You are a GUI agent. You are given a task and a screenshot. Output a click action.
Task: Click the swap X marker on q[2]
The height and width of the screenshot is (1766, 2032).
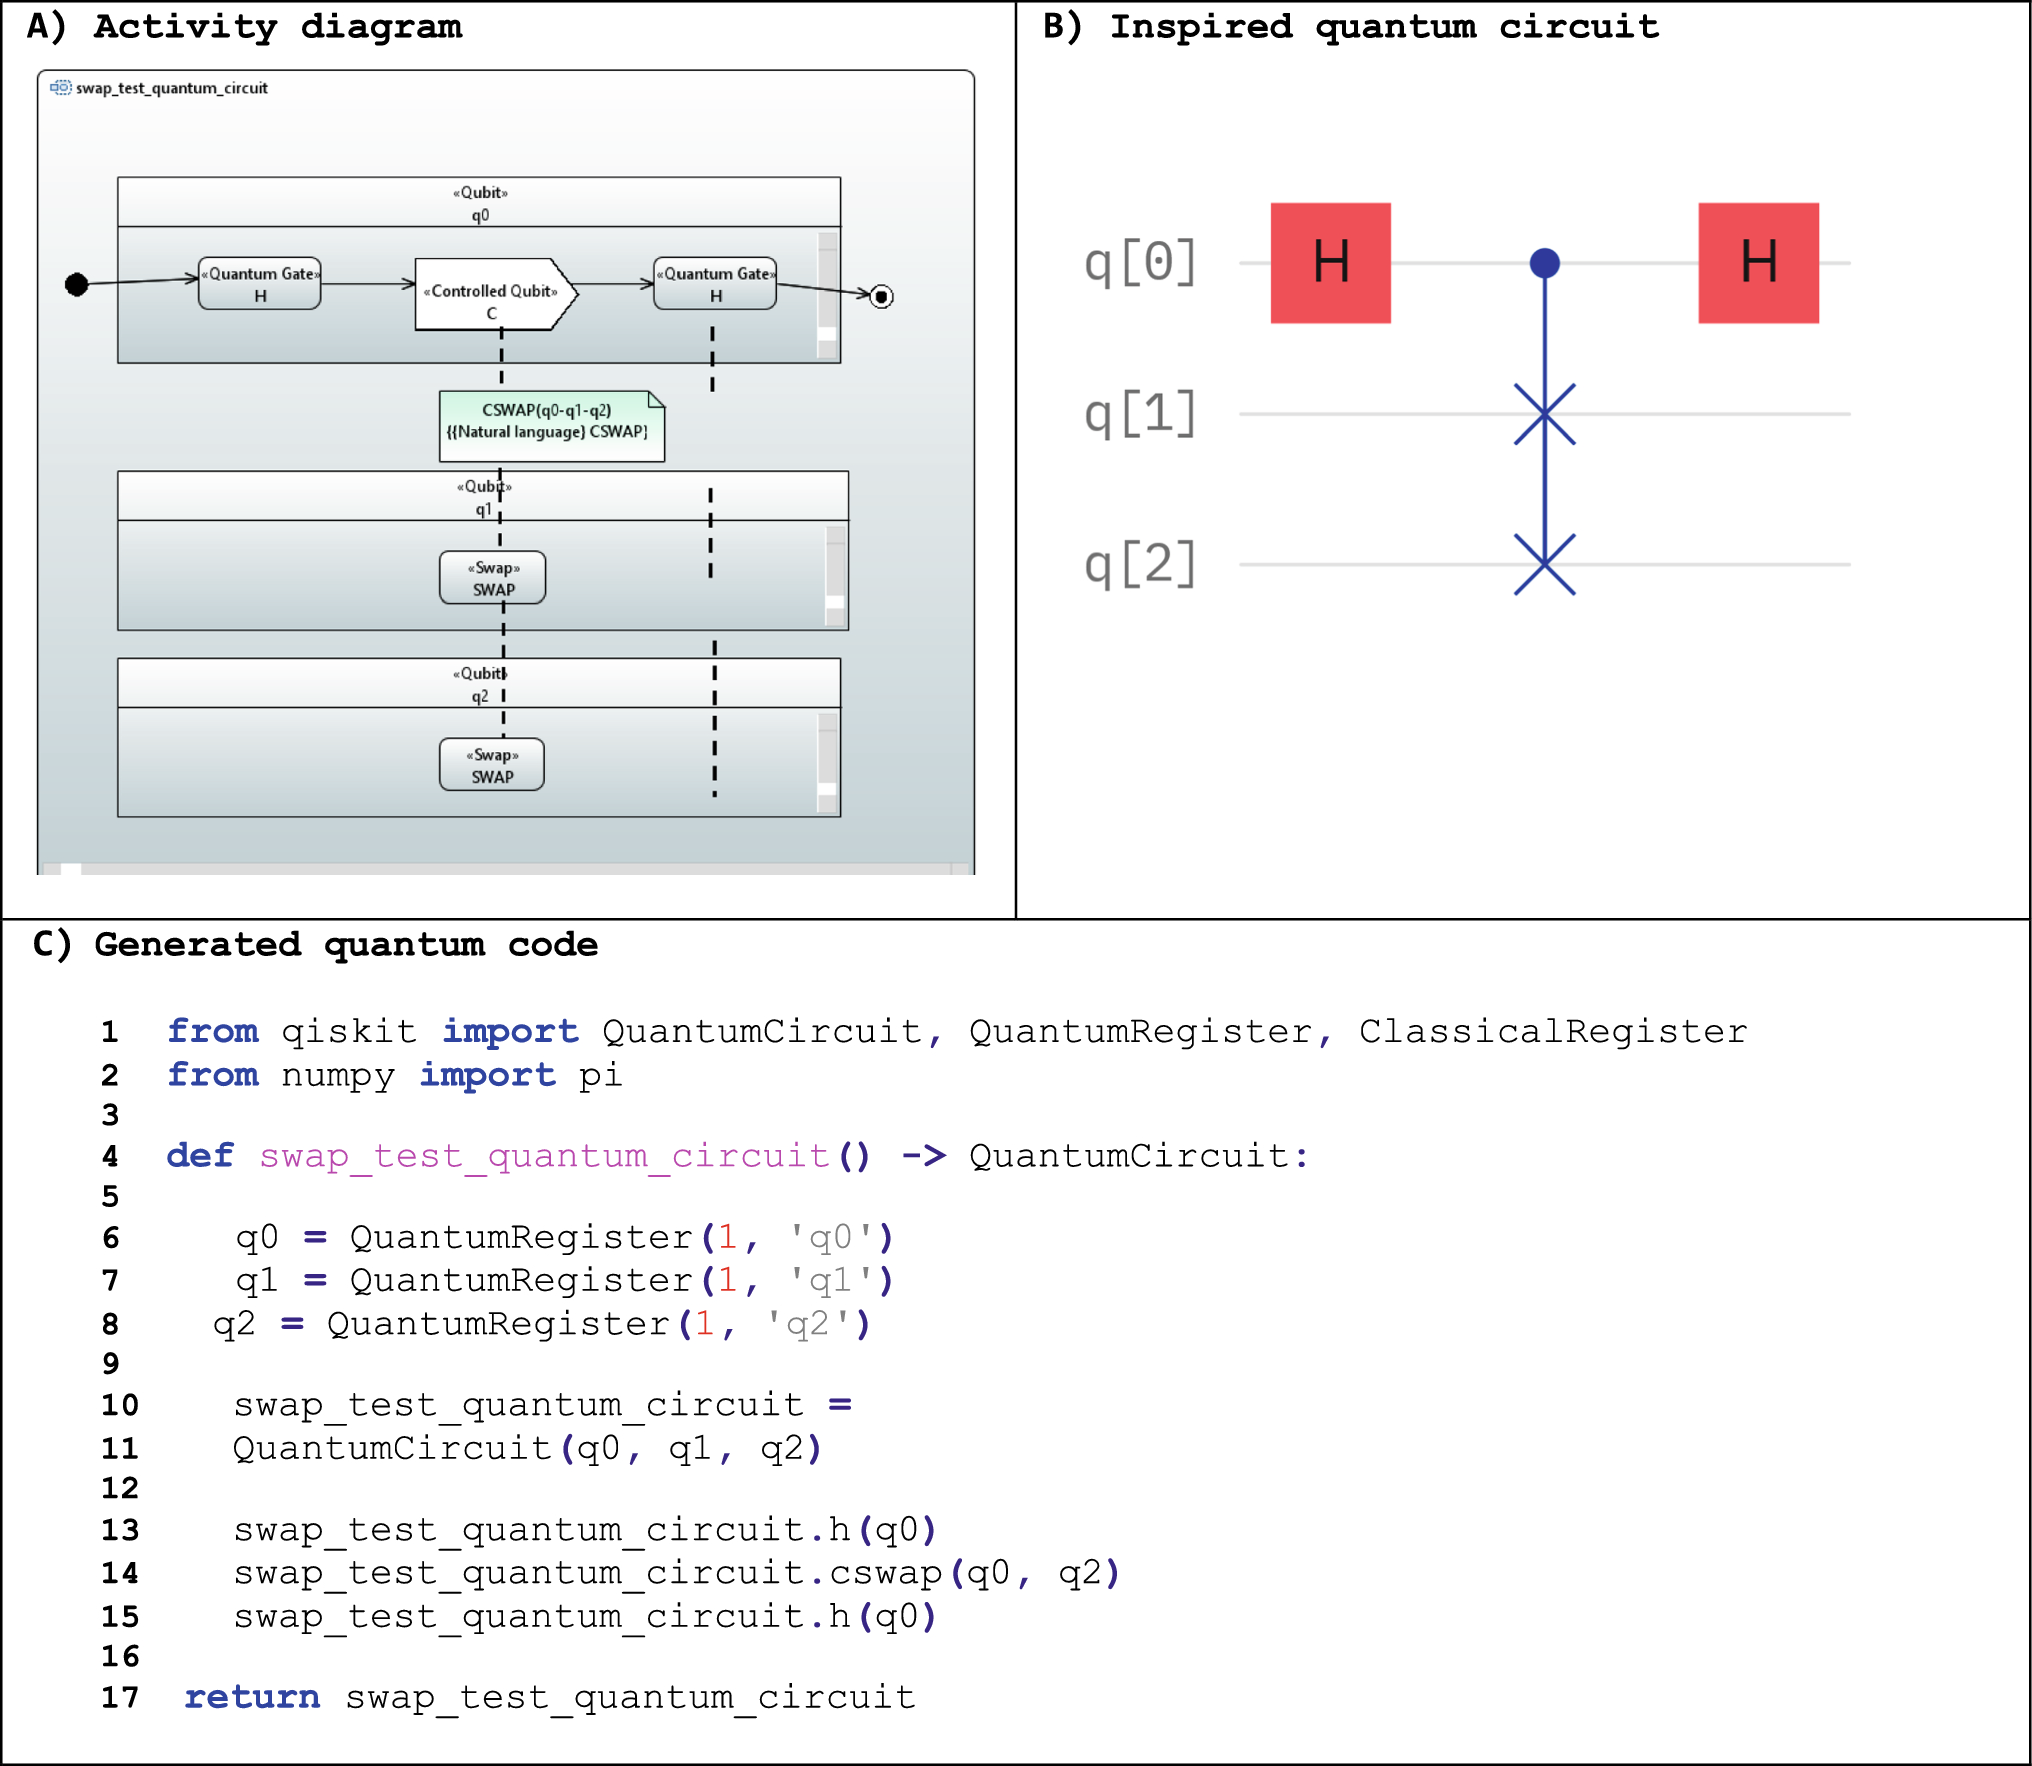coord(1544,565)
